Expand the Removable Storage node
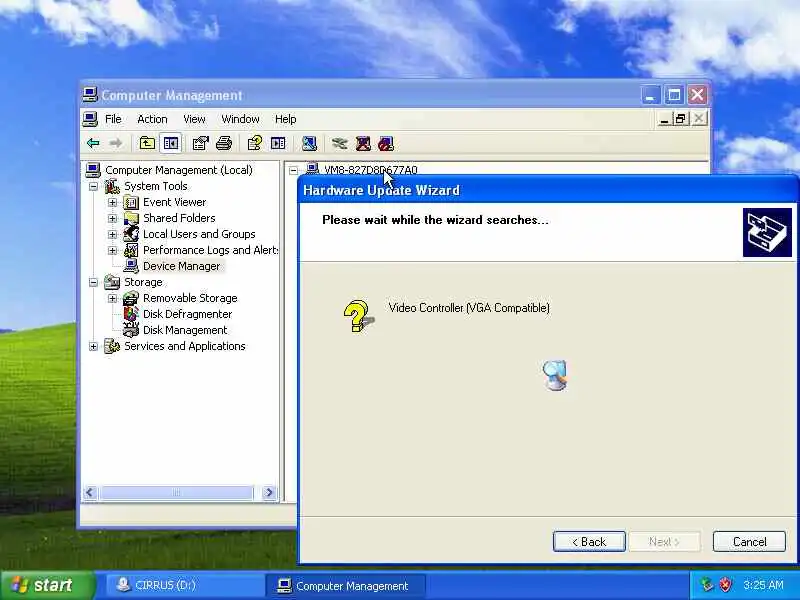Screen dimensions: 800x600 pos(112,298)
